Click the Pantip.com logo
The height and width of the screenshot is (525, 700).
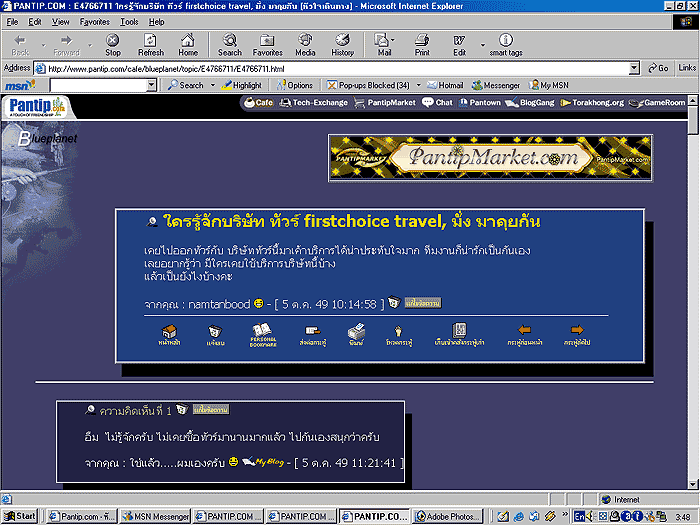tap(38, 107)
